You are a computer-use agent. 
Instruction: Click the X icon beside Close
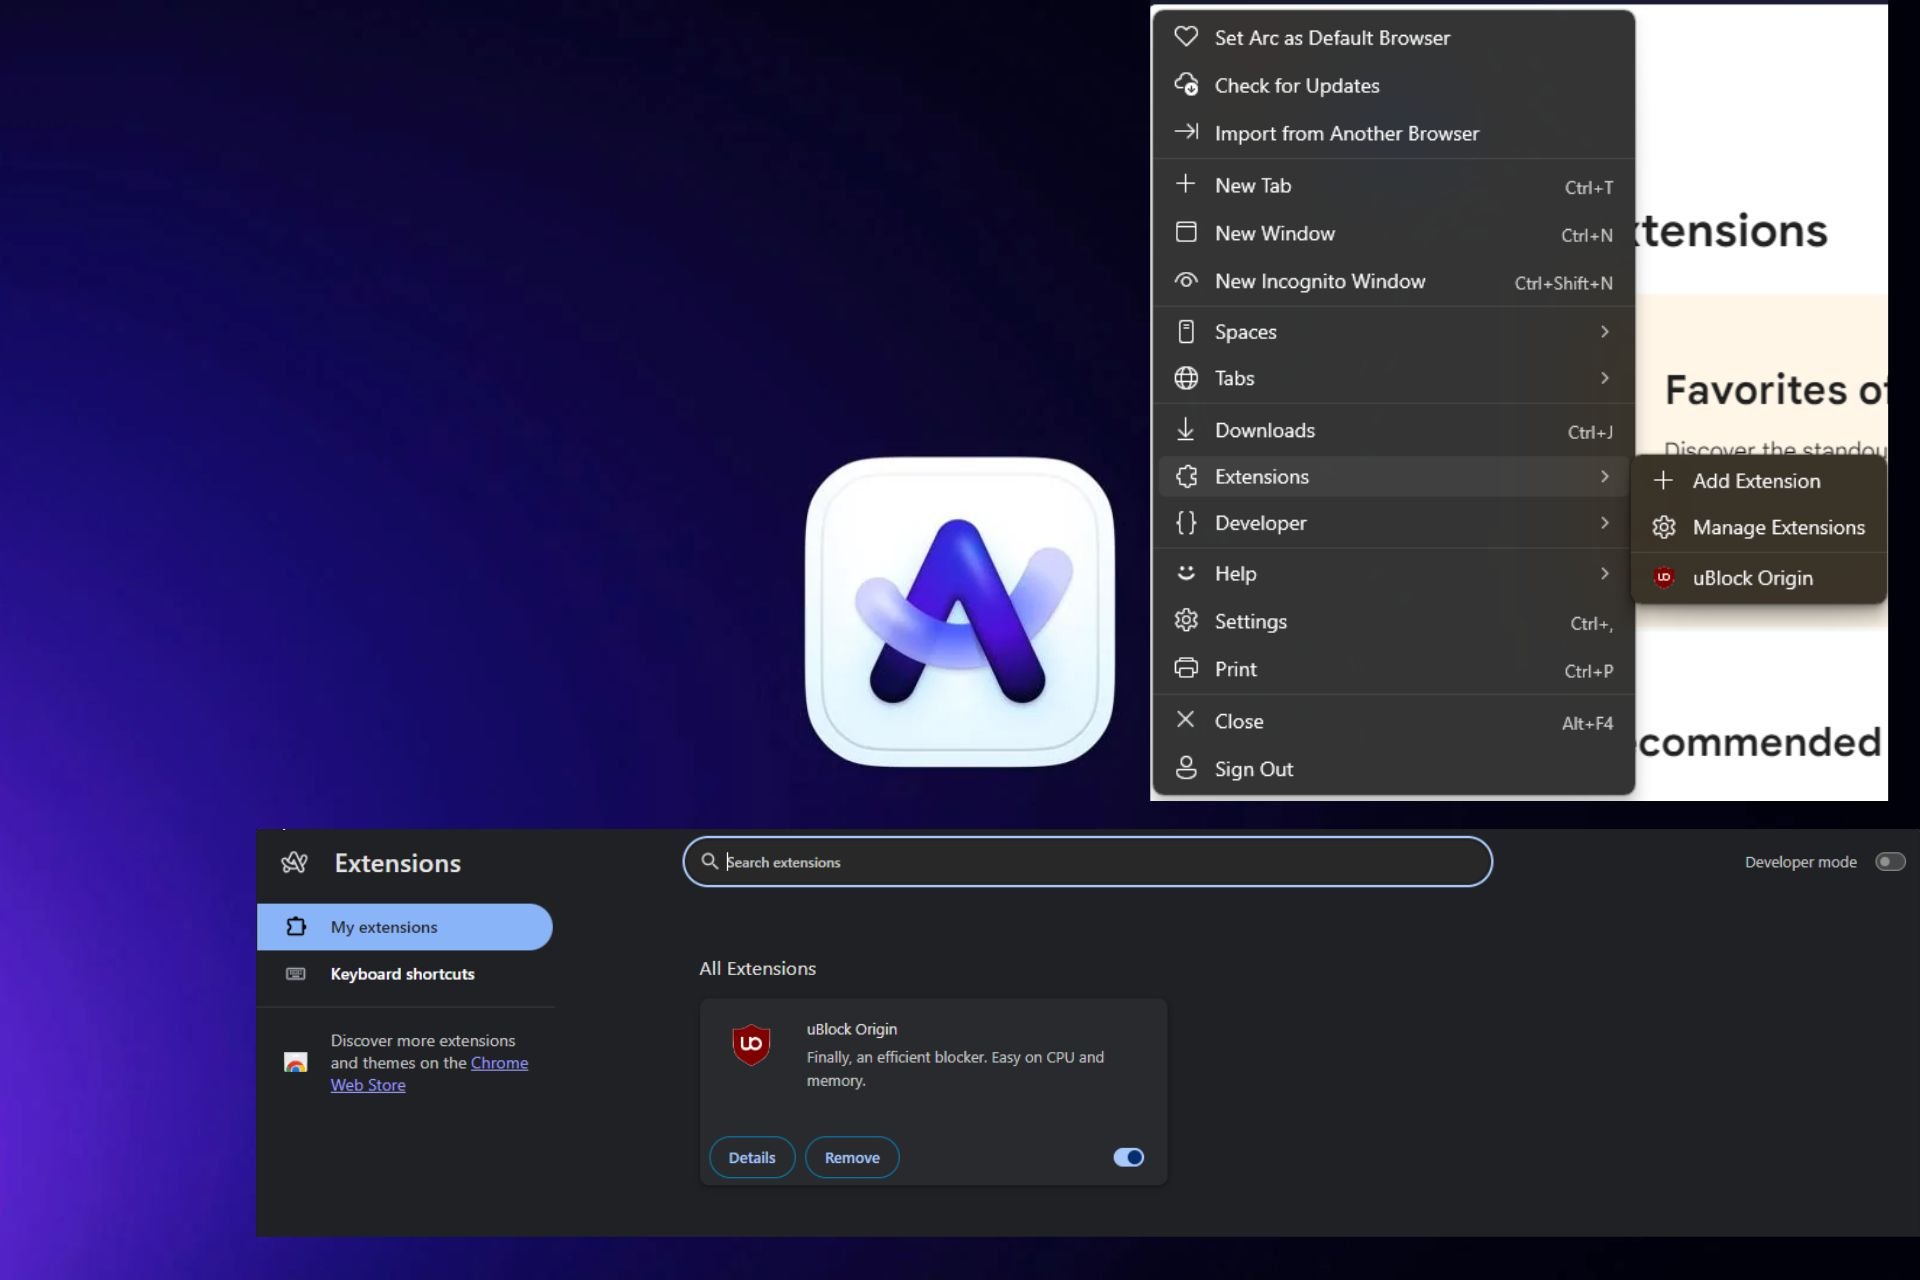[1186, 720]
